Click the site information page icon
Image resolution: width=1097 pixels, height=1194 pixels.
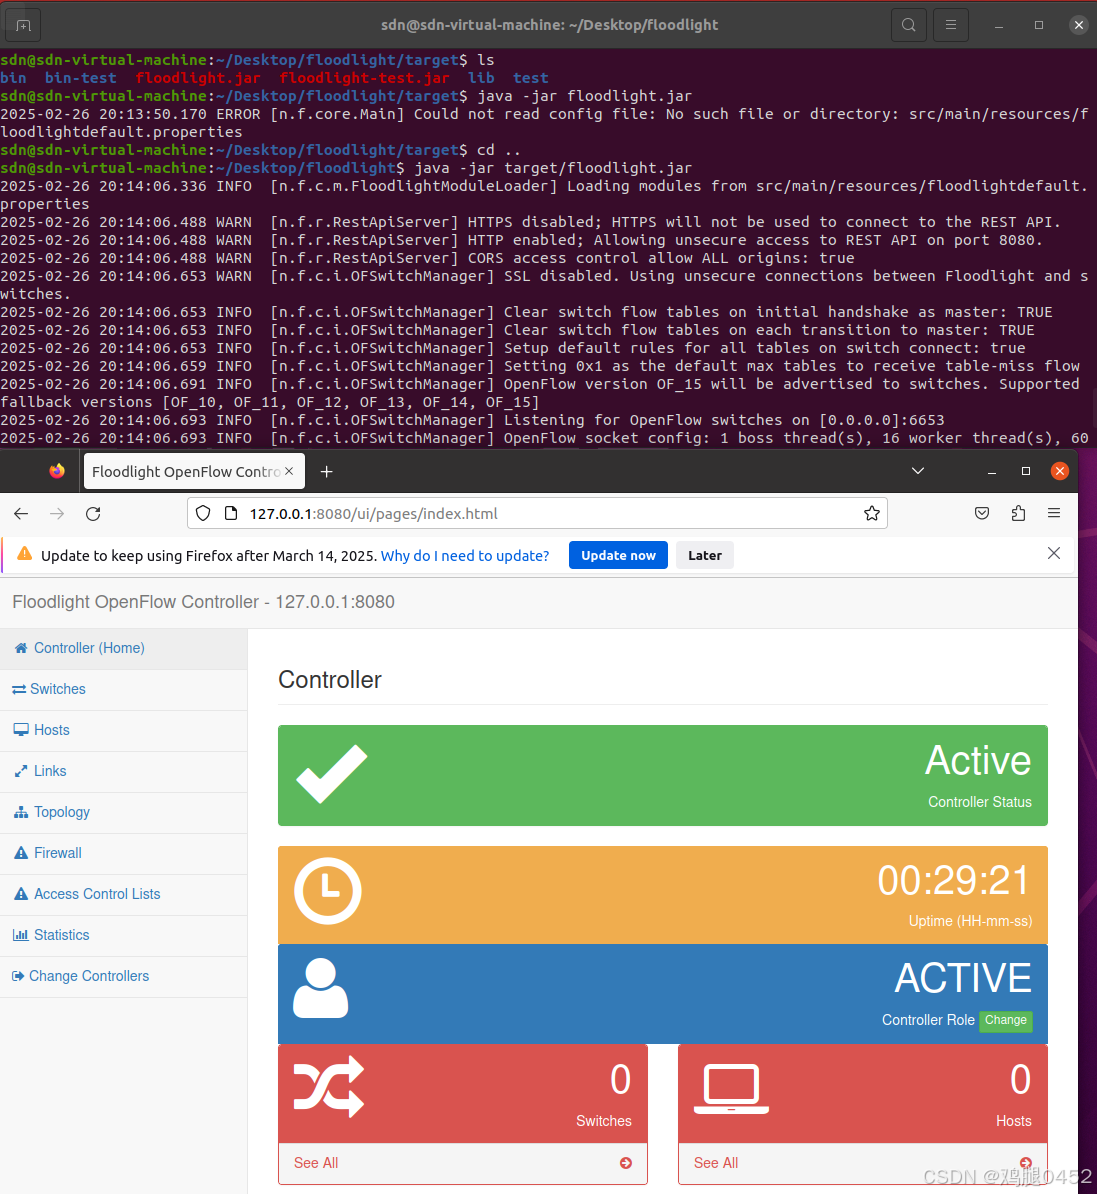[x=231, y=513]
